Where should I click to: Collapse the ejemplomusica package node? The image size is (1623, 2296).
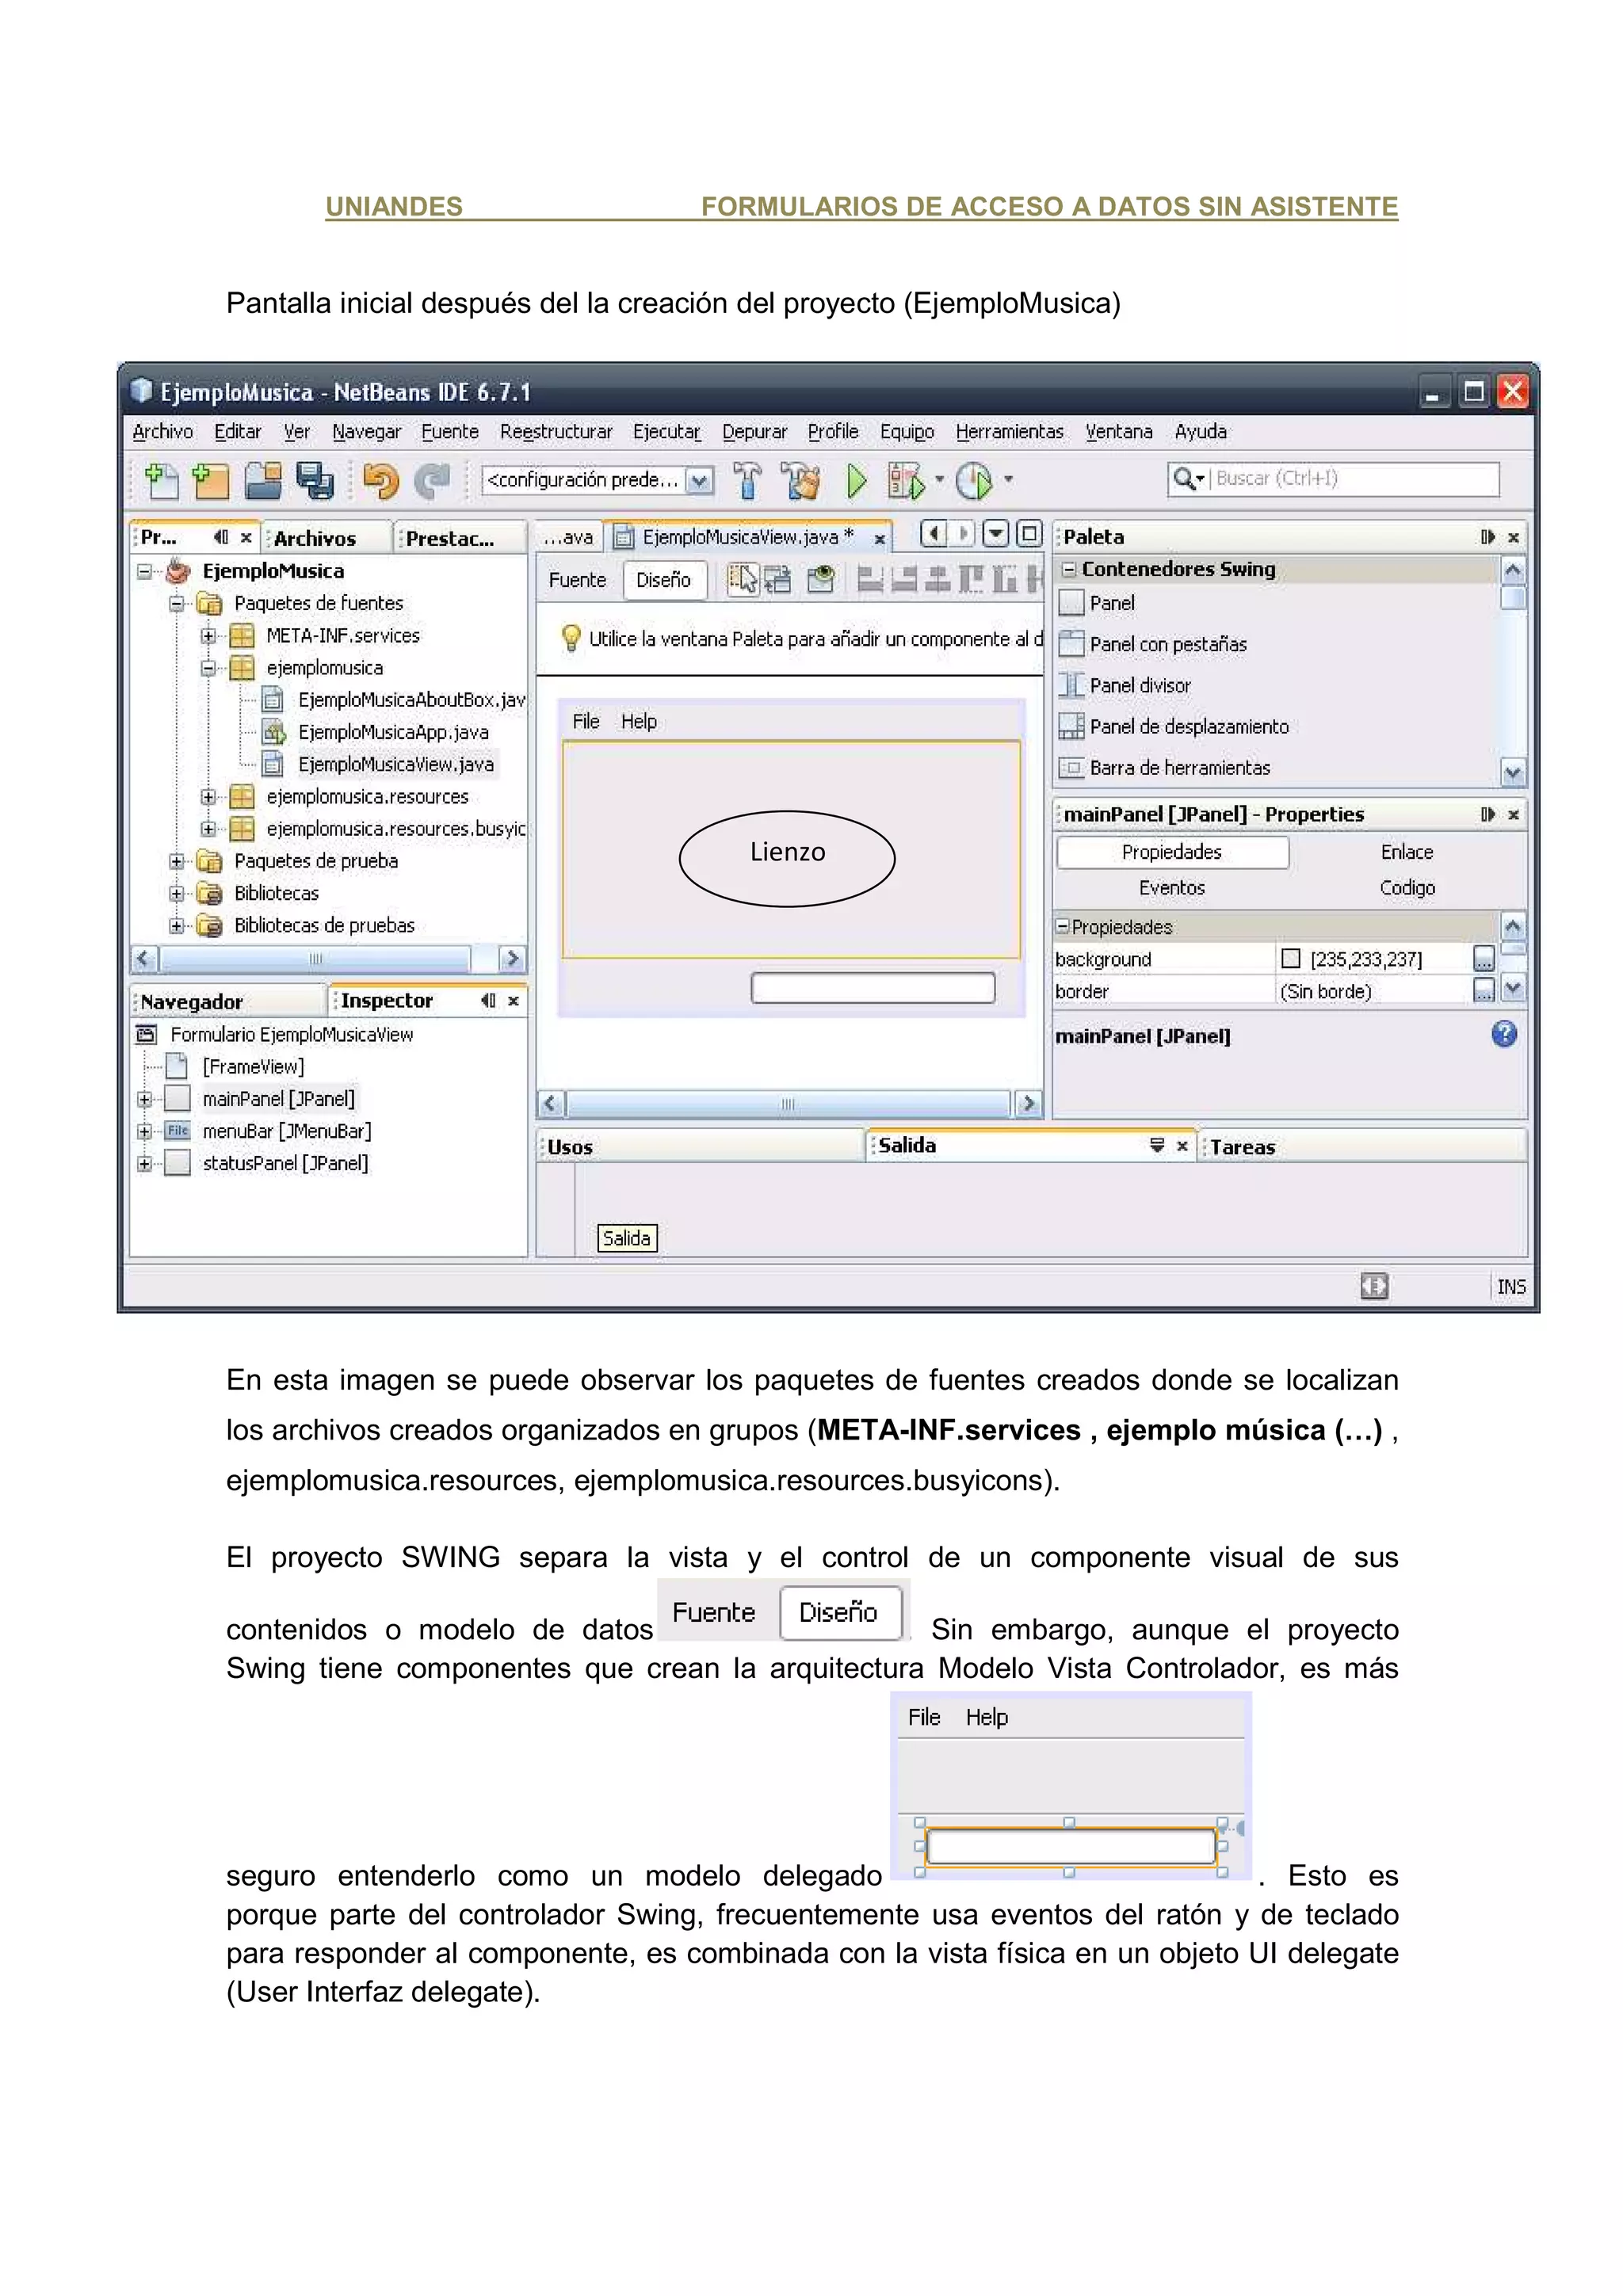(208, 668)
